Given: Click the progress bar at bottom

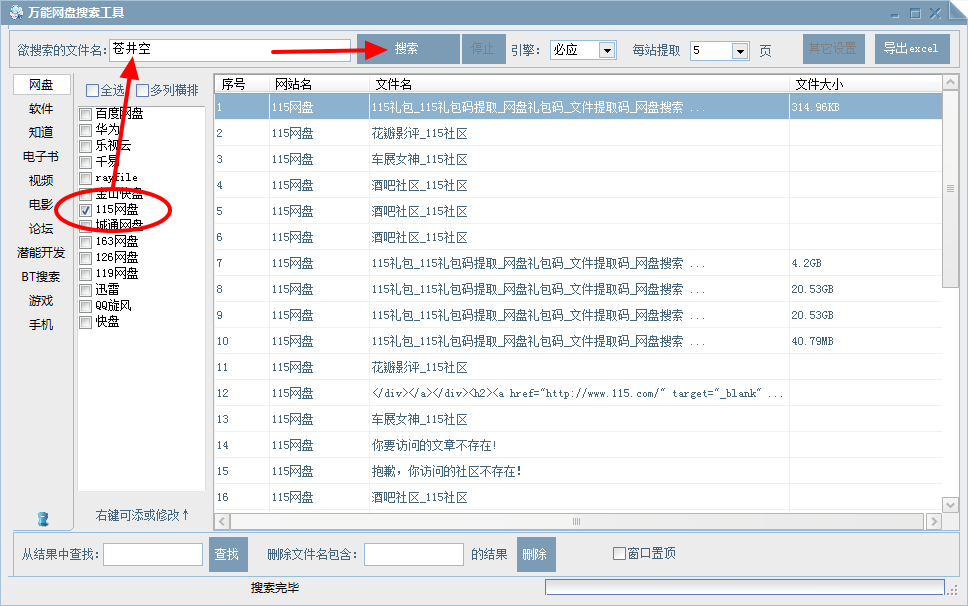Looking at the screenshot, I should (x=745, y=587).
